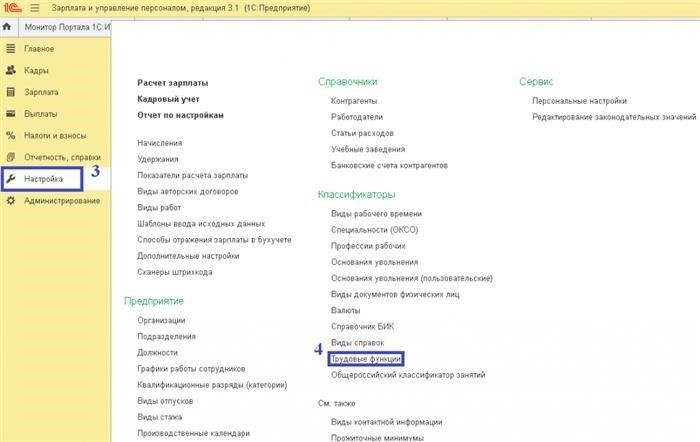Image resolution: width=700 pixels, height=442 pixels.
Task: Open Производственные календари
Action: [193, 433]
